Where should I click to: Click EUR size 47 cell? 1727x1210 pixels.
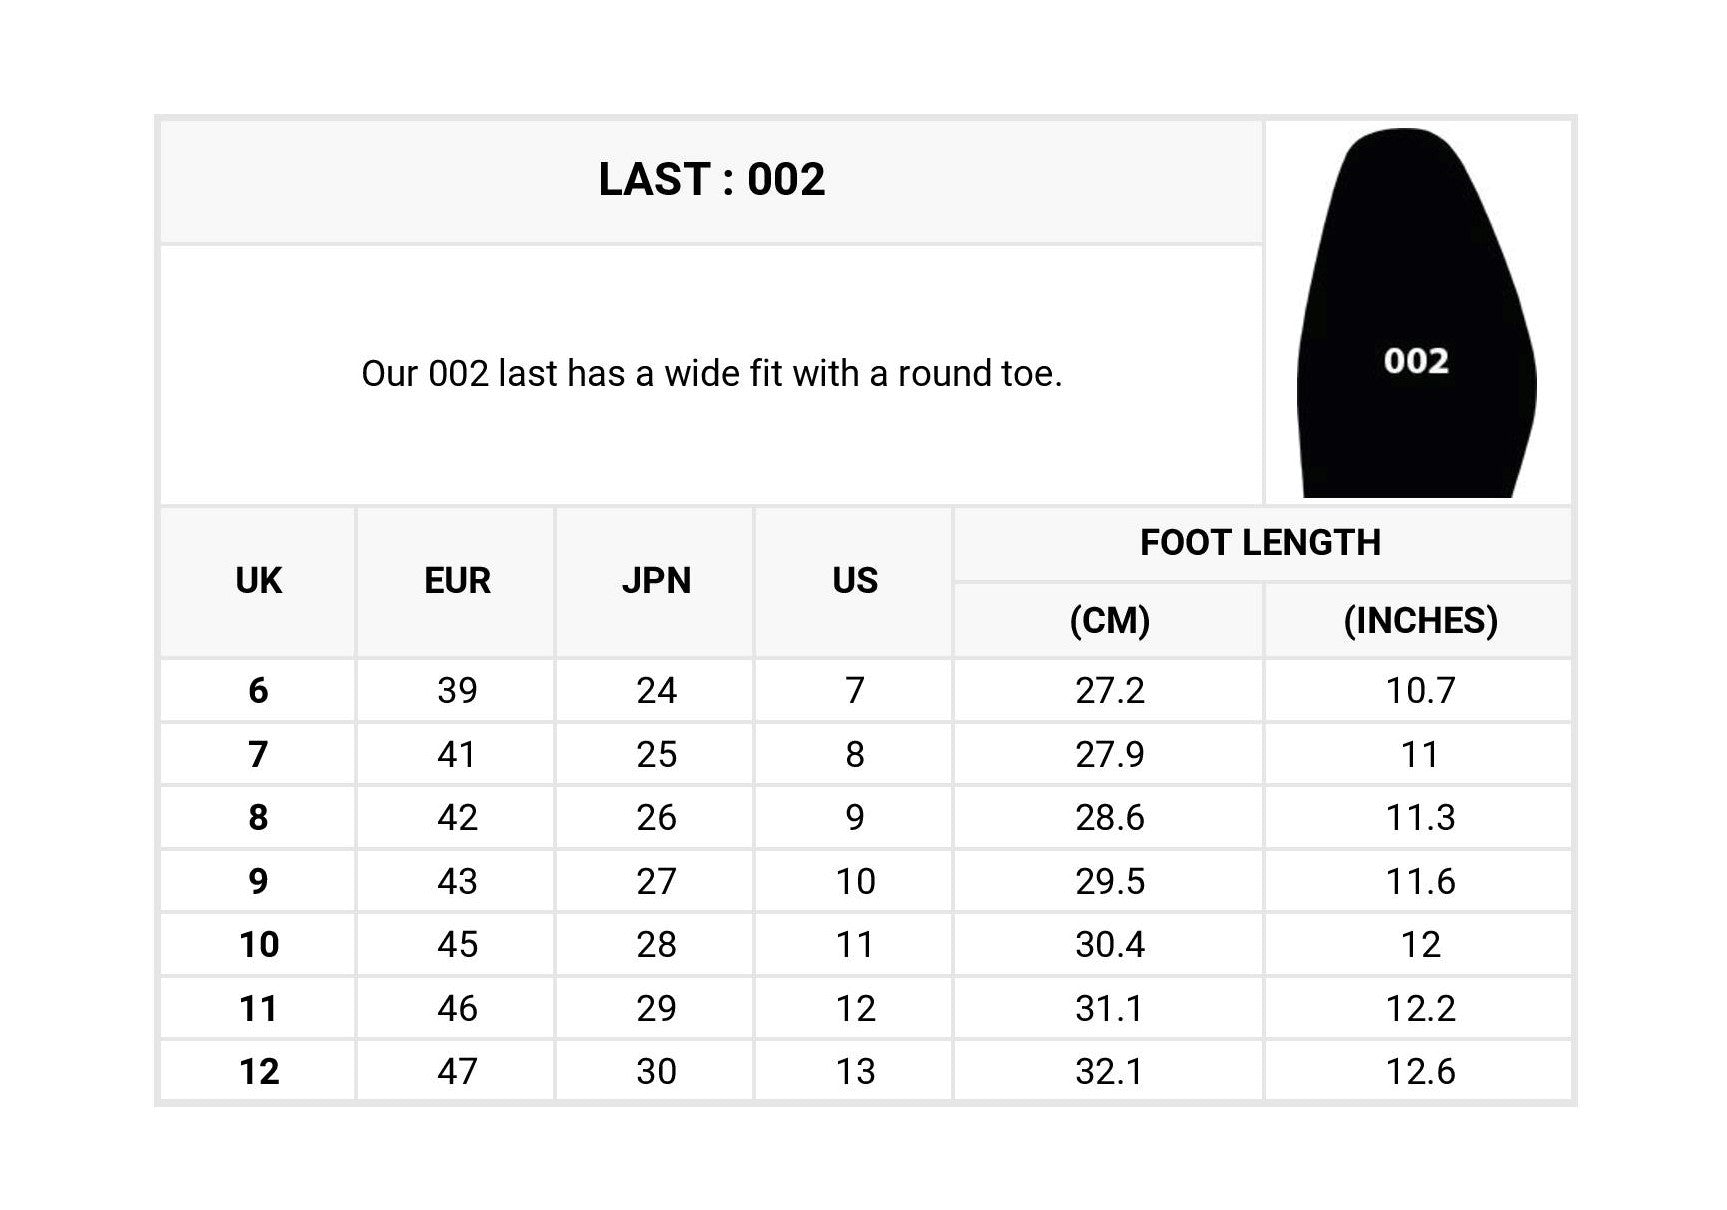[457, 1072]
